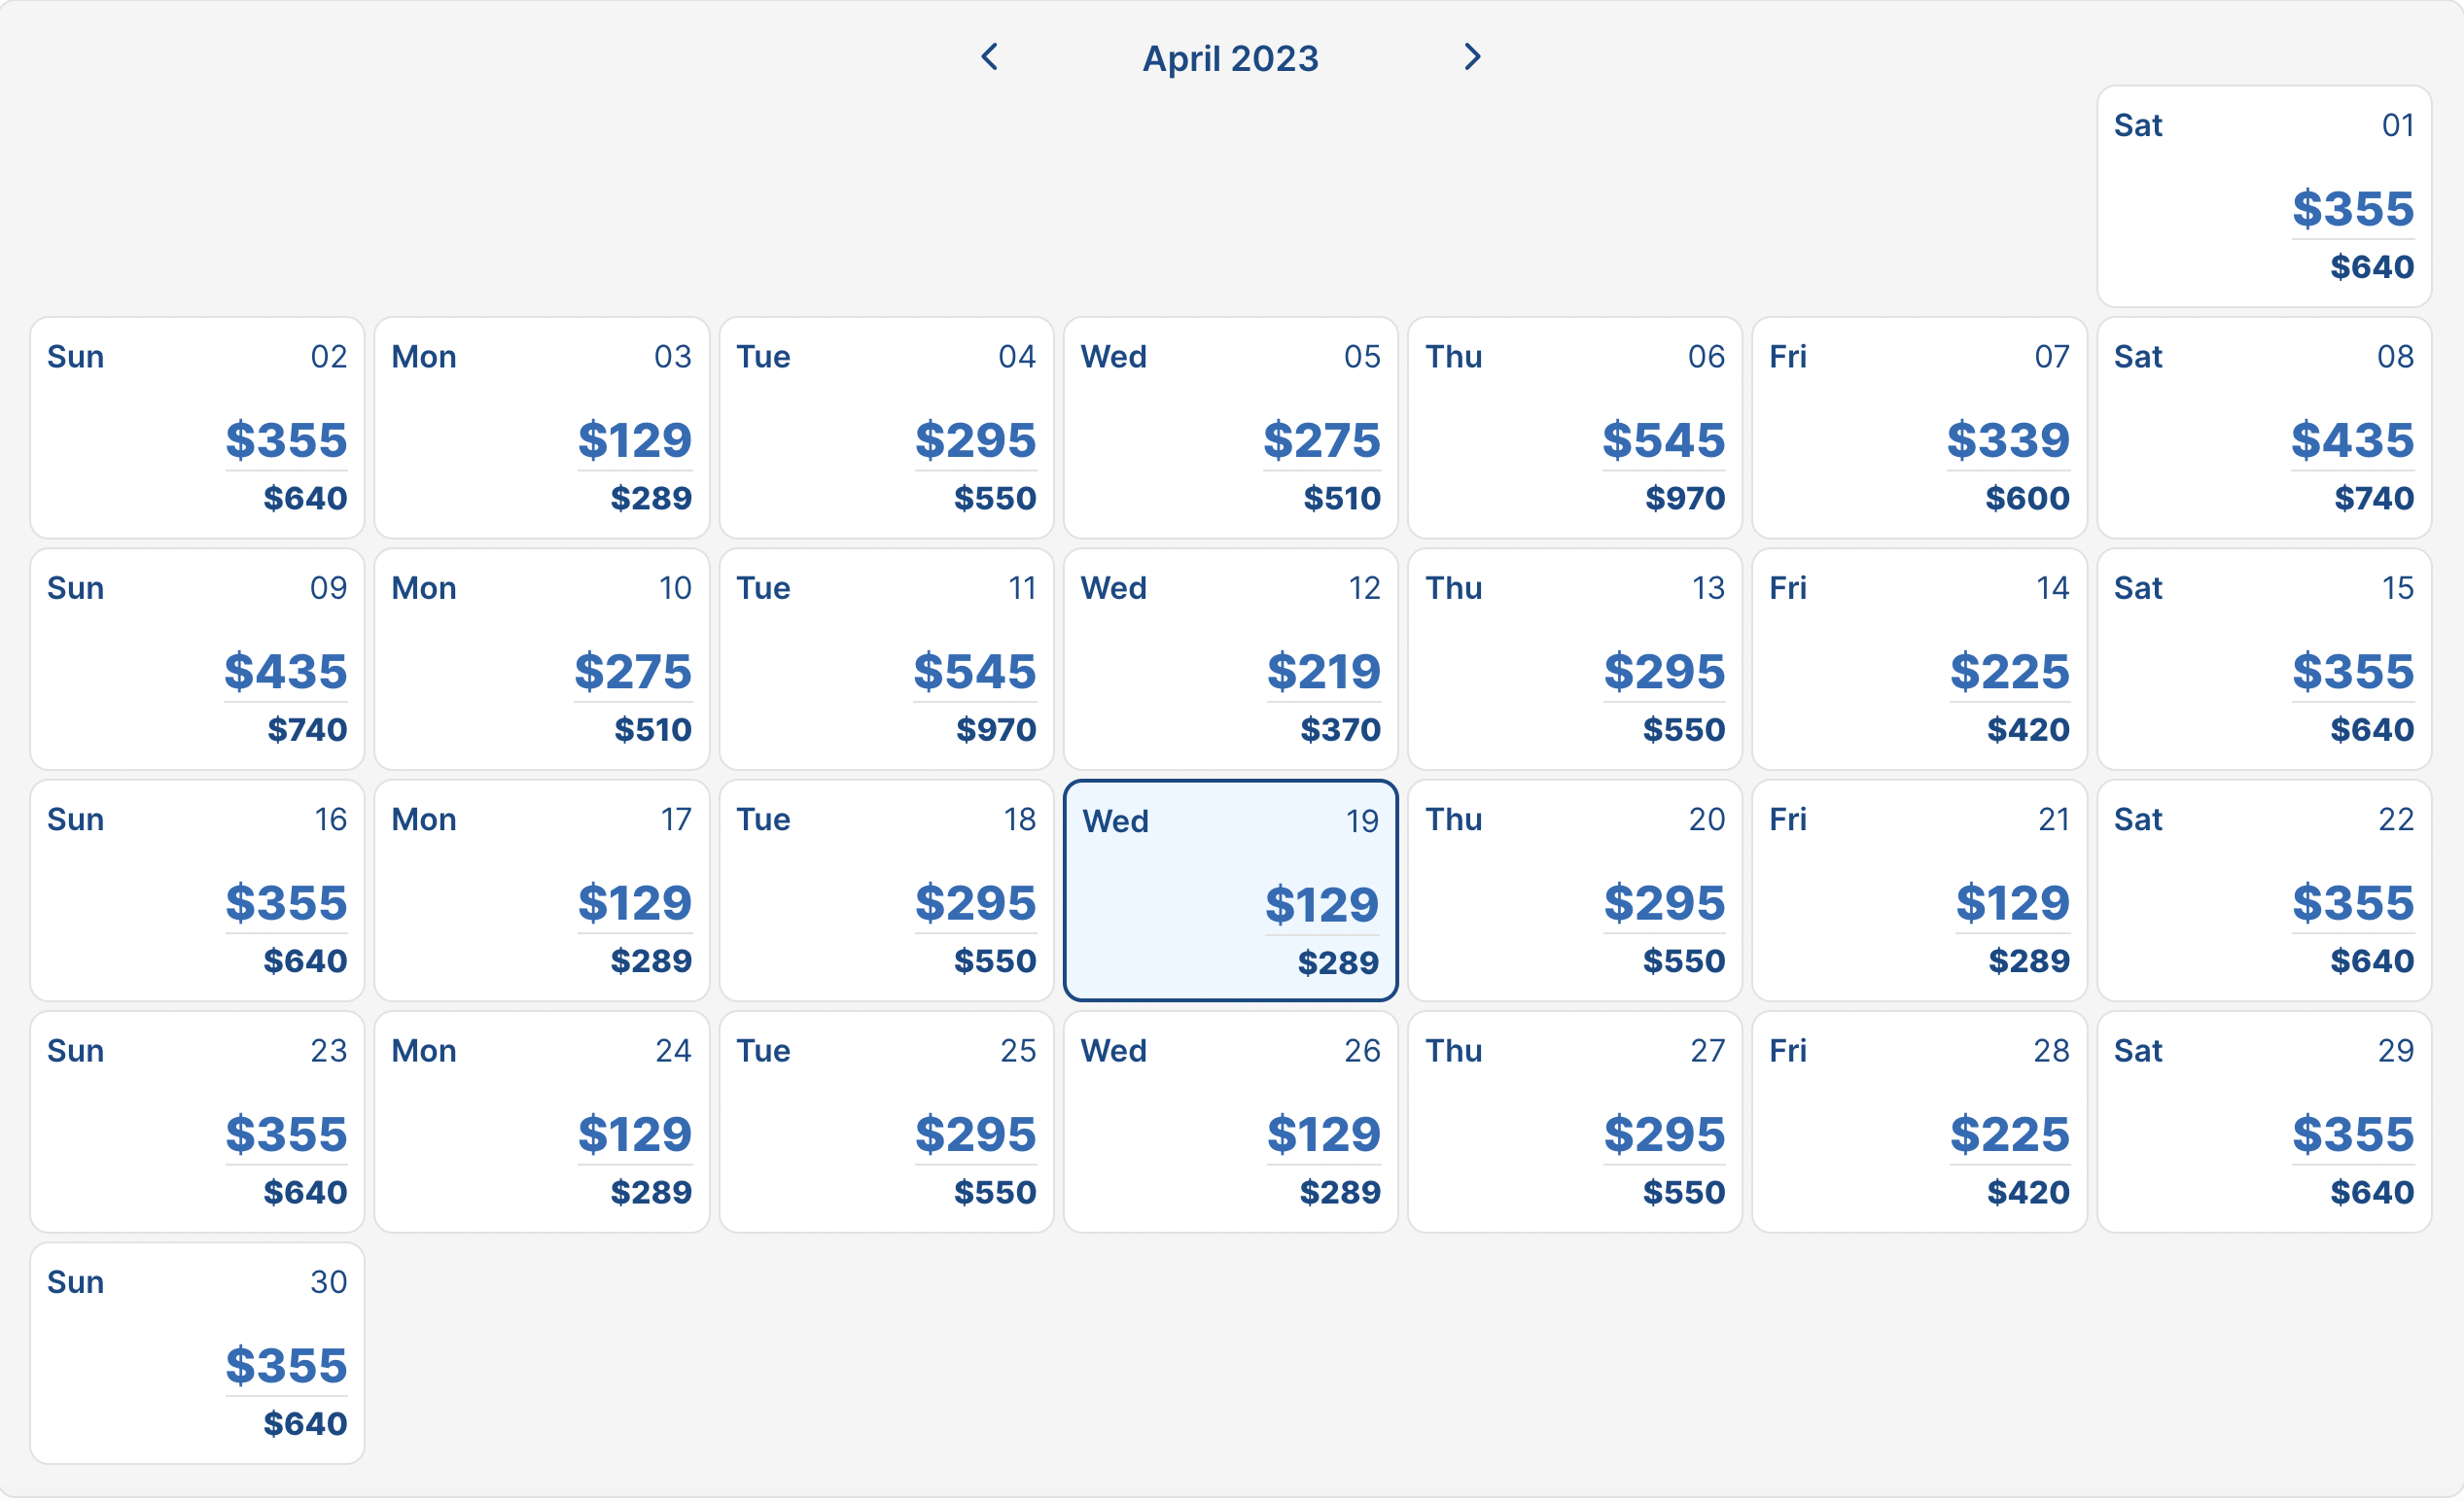Screen dimensions: 2464x1501
Task: Click the April 2023 month heading
Action: coord(1230,58)
